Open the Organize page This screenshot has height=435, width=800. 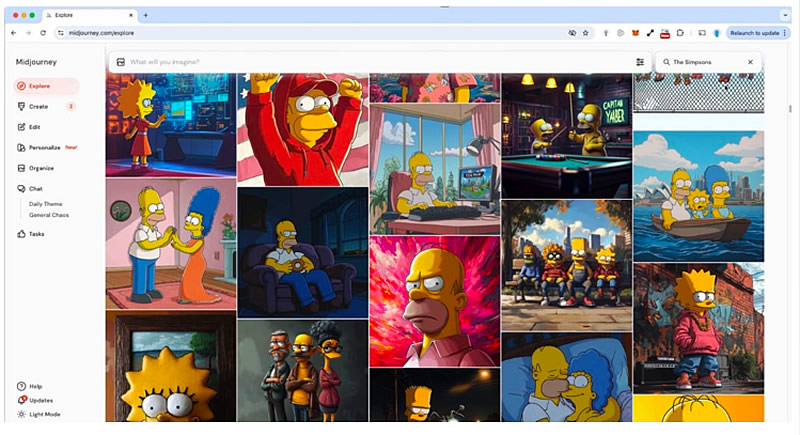[41, 168]
